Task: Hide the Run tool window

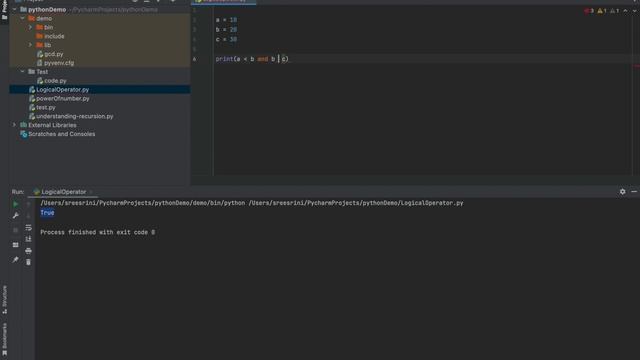Action: coord(634,191)
